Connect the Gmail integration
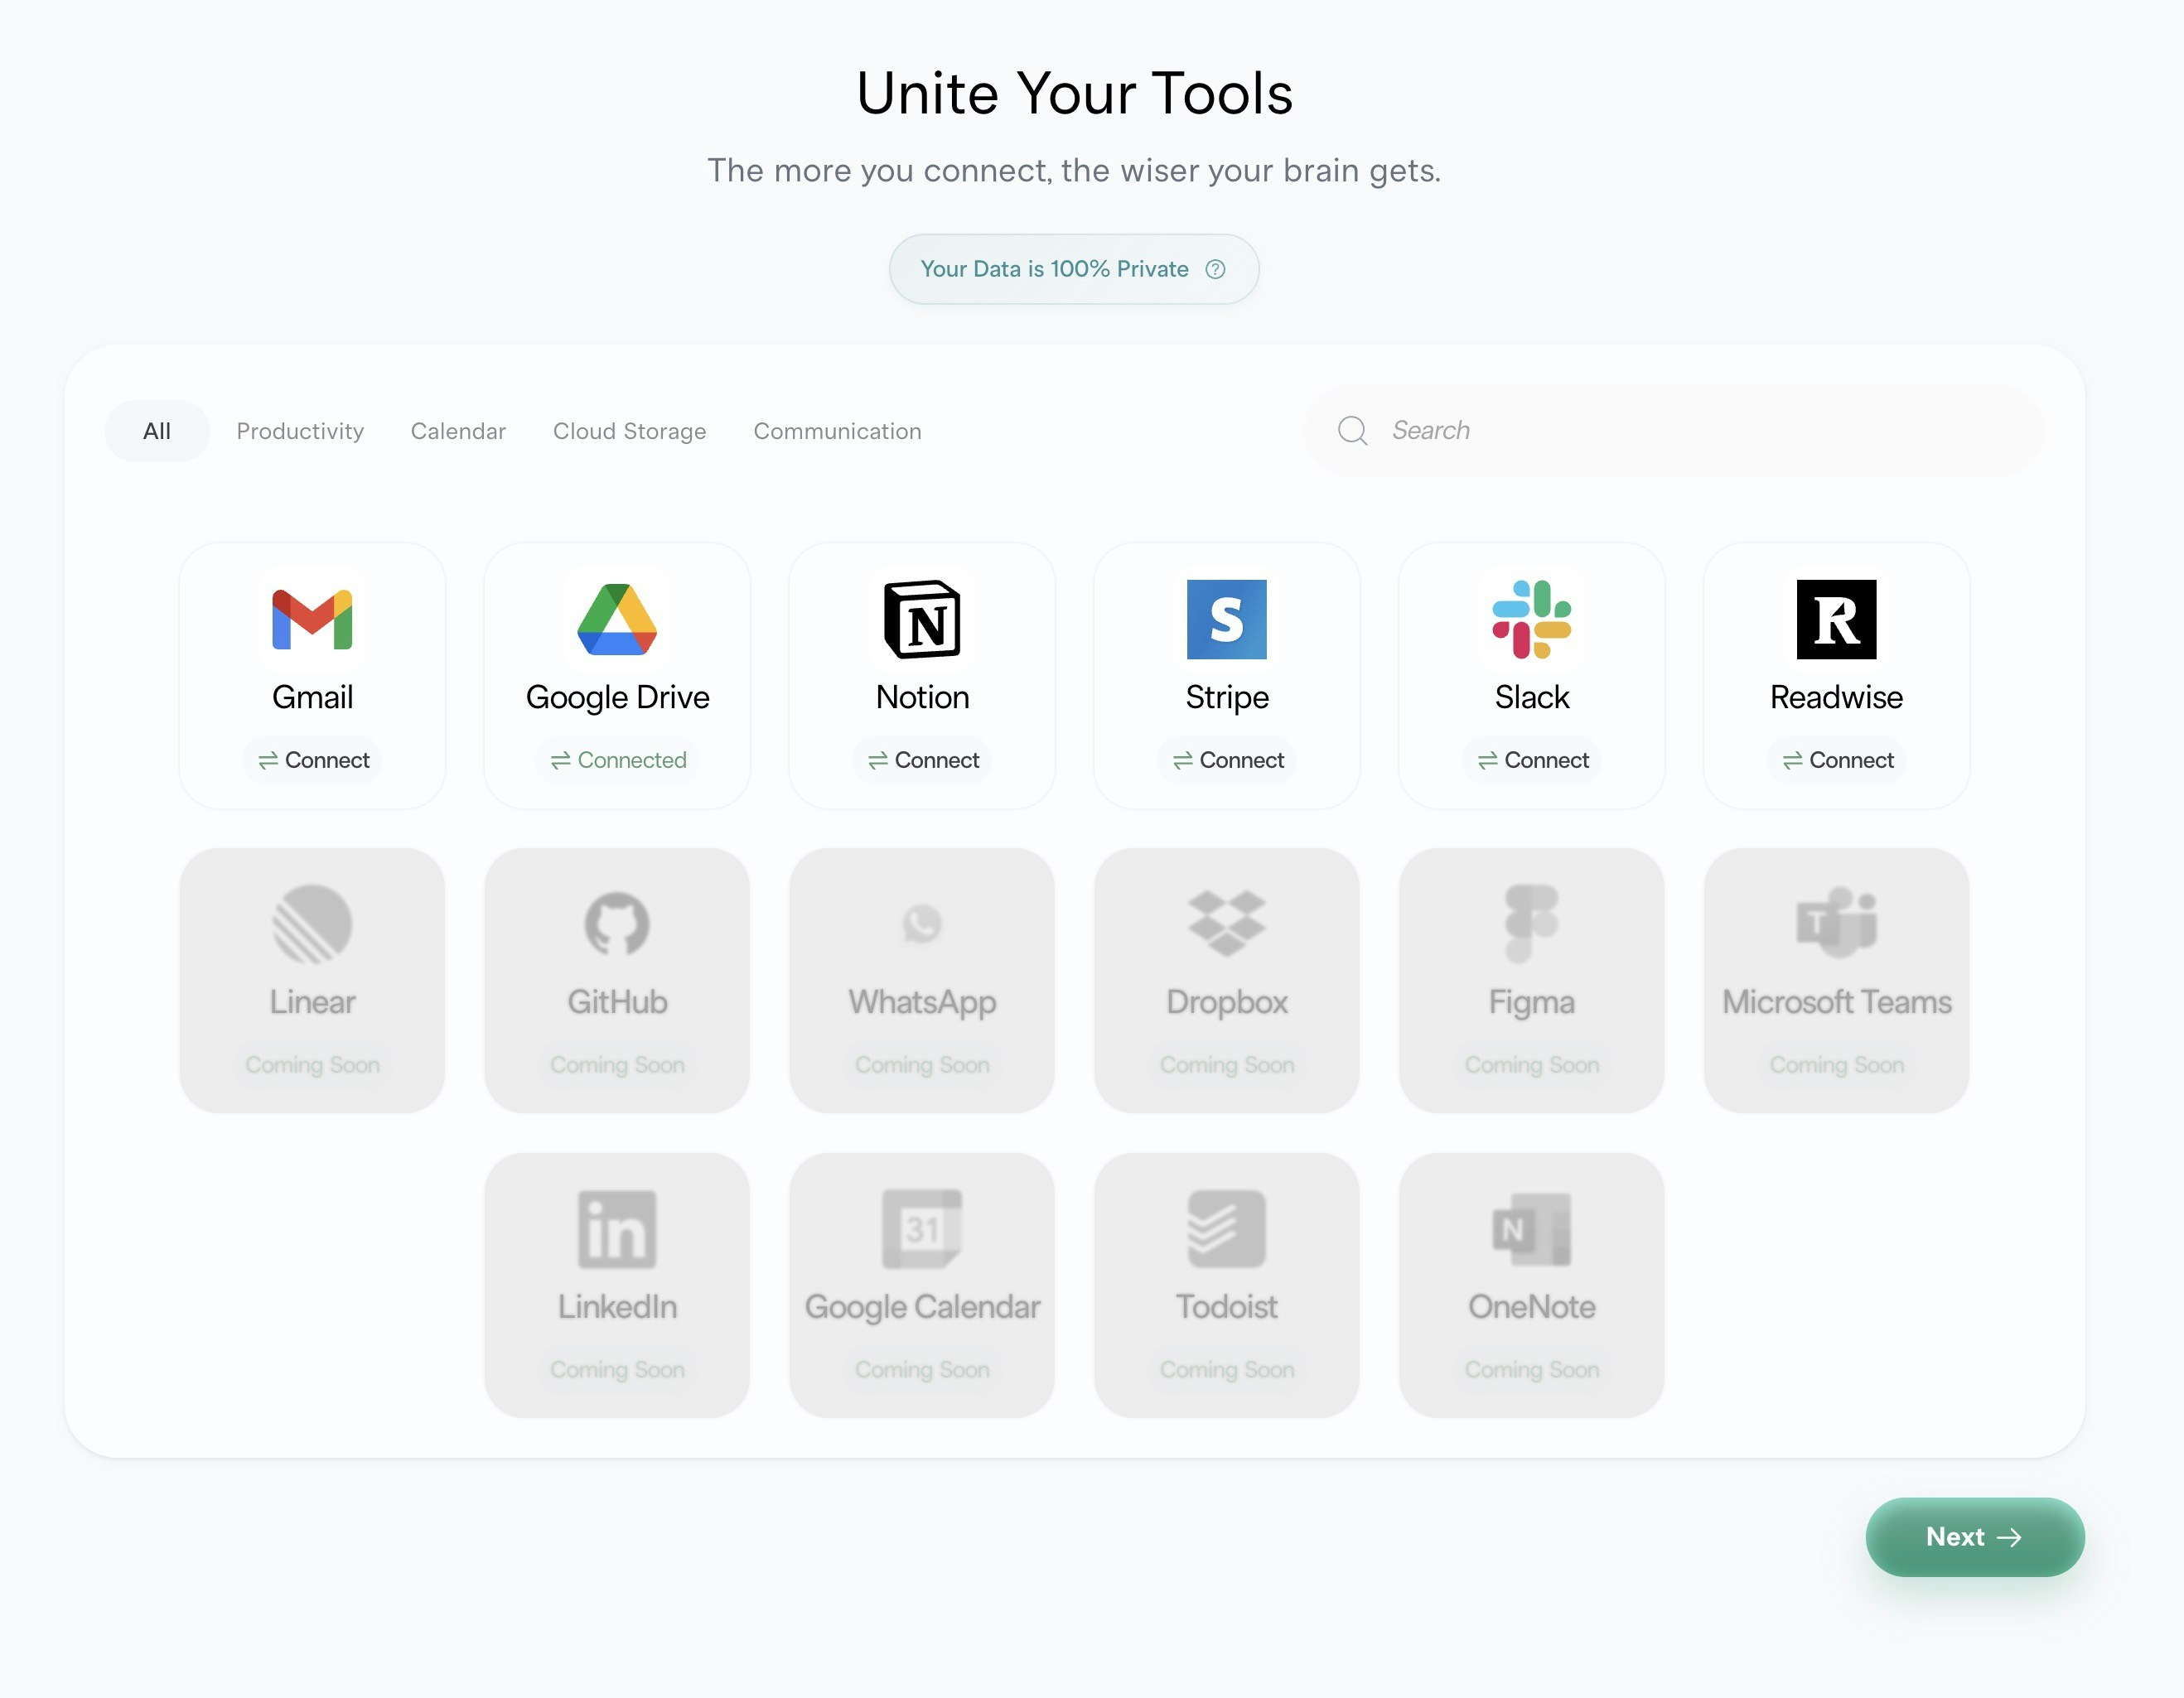The height and width of the screenshot is (1698, 2184). pyautogui.click(x=313, y=760)
